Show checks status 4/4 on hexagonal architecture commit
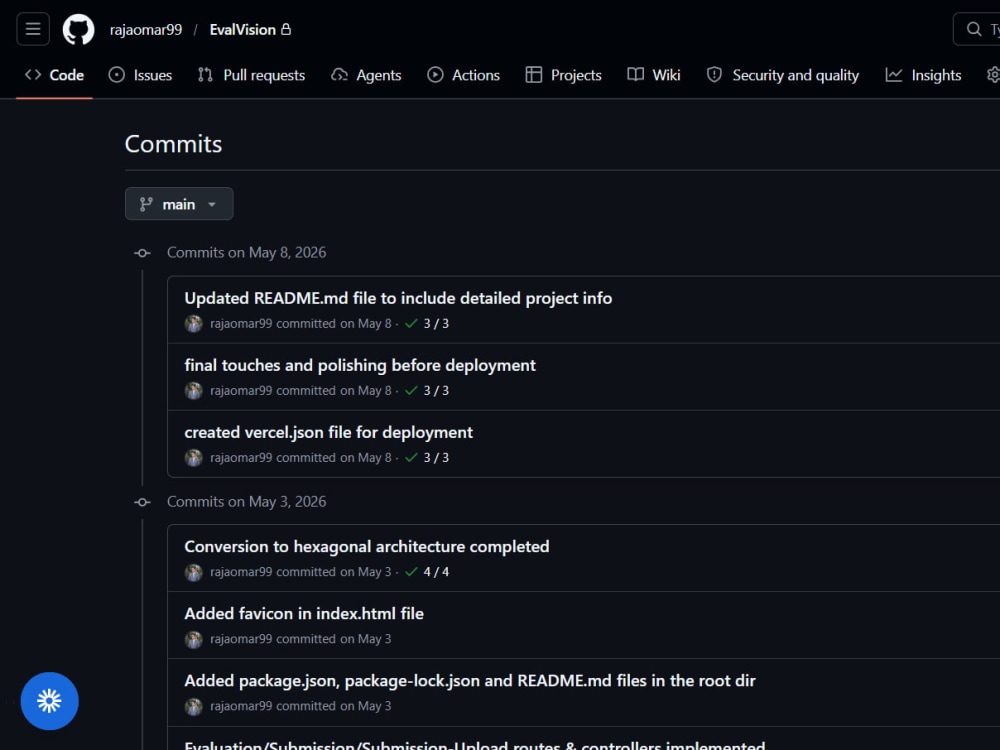The height and width of the screenshot is (750, 1000). click(x=427, y=571)
